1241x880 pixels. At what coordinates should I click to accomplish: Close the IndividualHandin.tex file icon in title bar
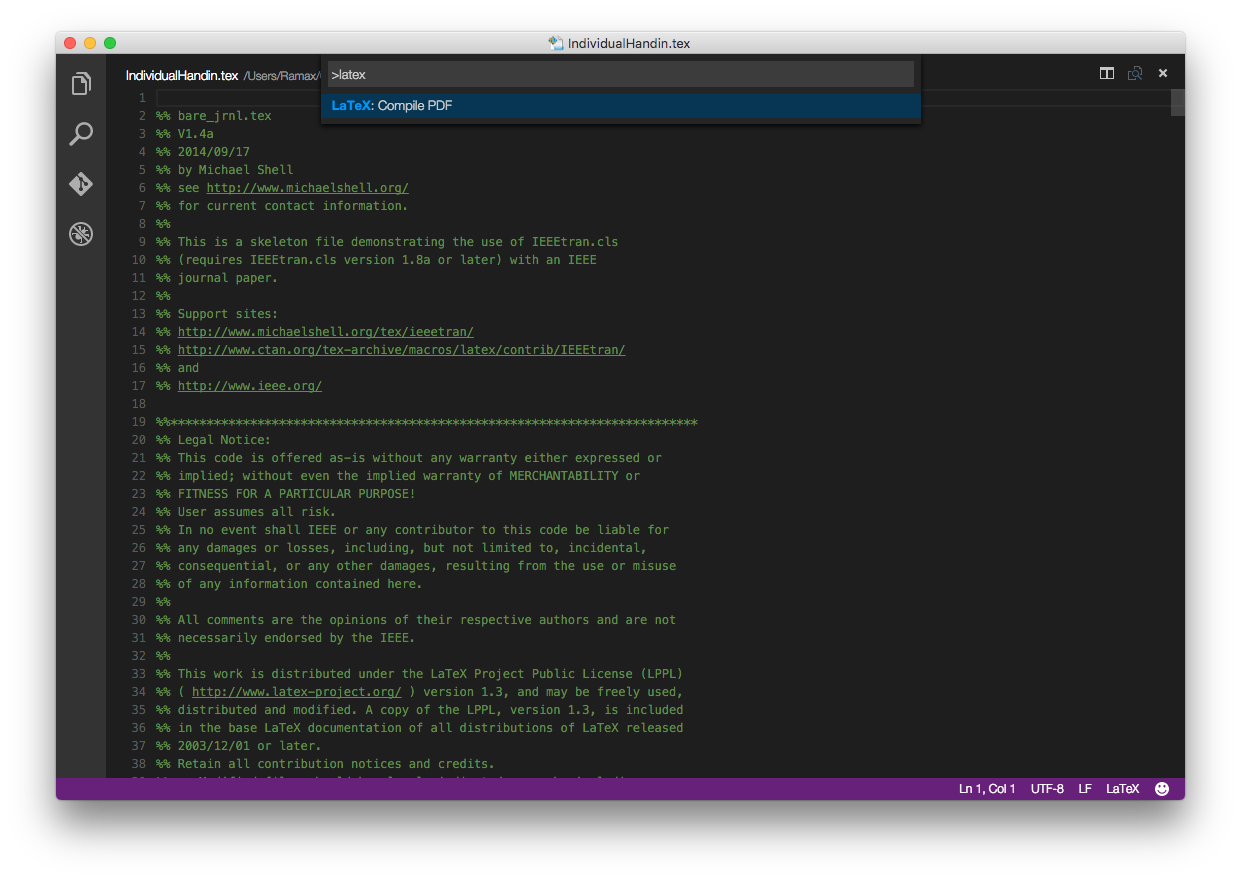pos(1163,73)
